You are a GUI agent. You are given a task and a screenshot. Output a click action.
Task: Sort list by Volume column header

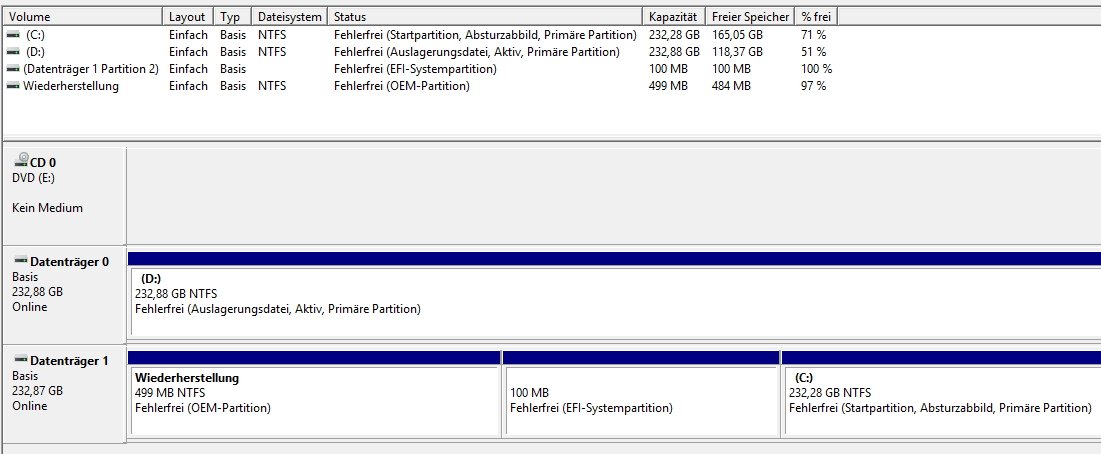(84, 17)
